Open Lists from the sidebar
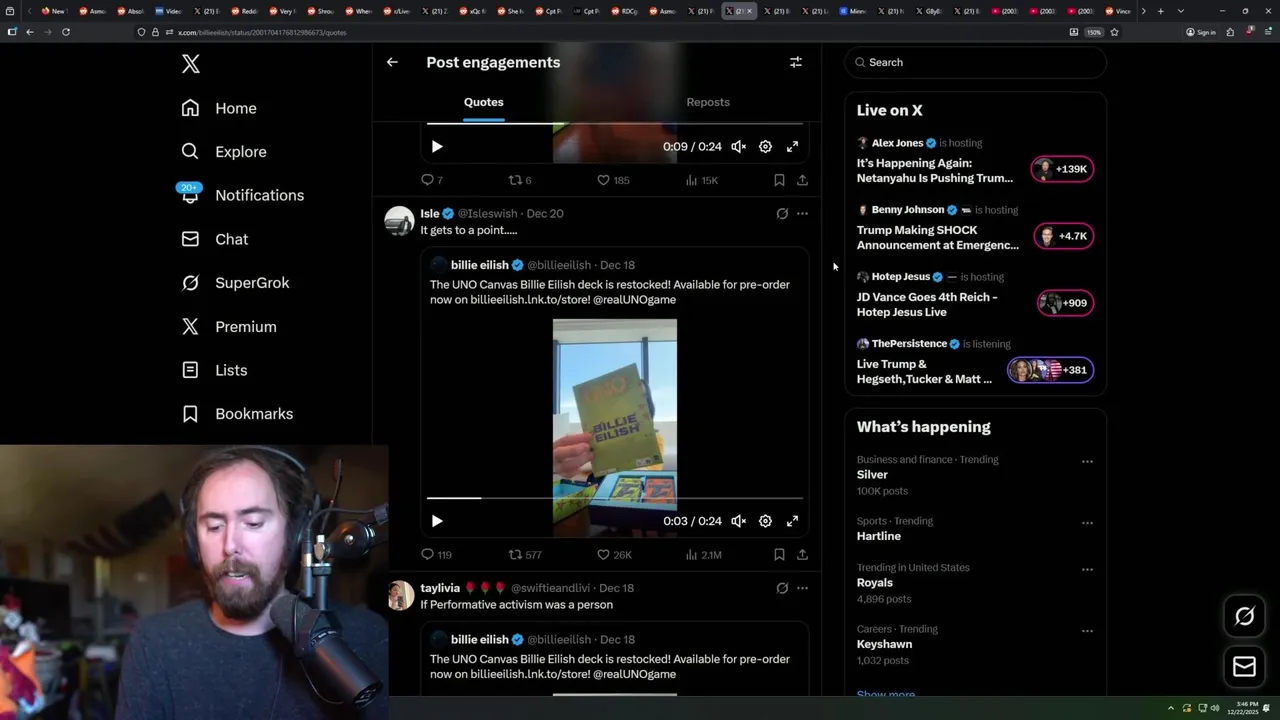 pos(214,370)
